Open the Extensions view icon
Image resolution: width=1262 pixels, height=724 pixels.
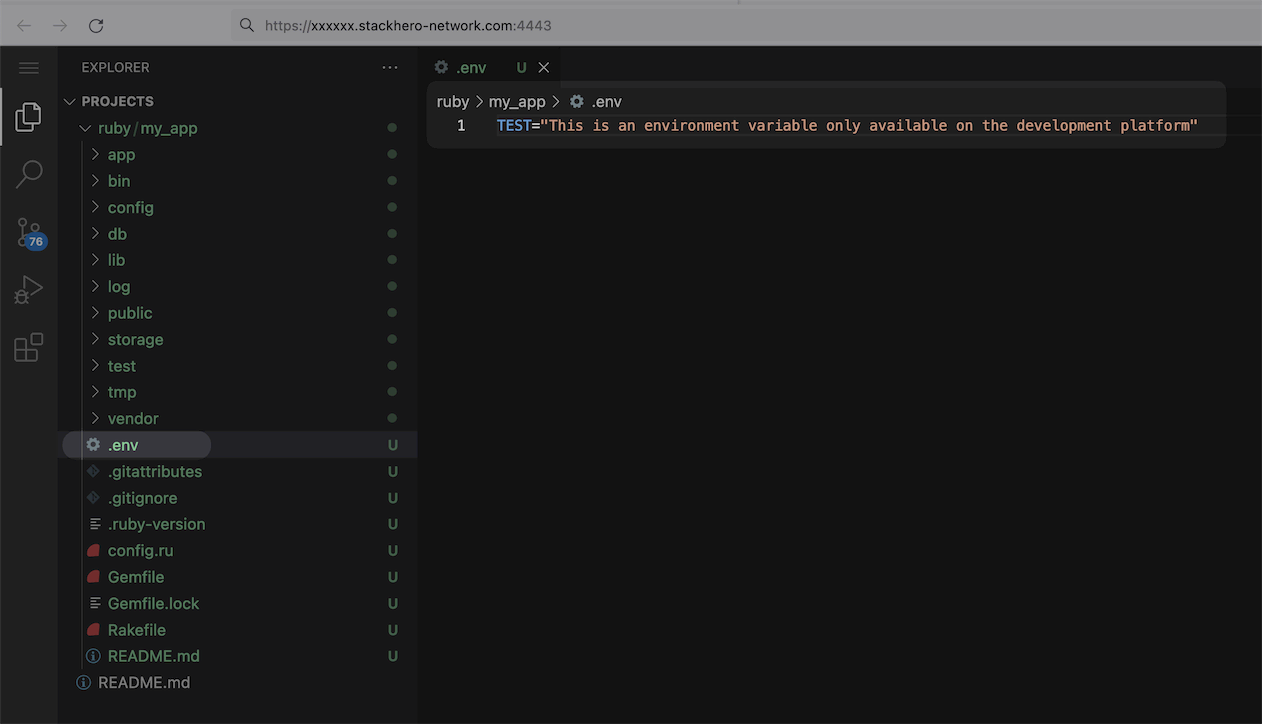pos(28,348)
